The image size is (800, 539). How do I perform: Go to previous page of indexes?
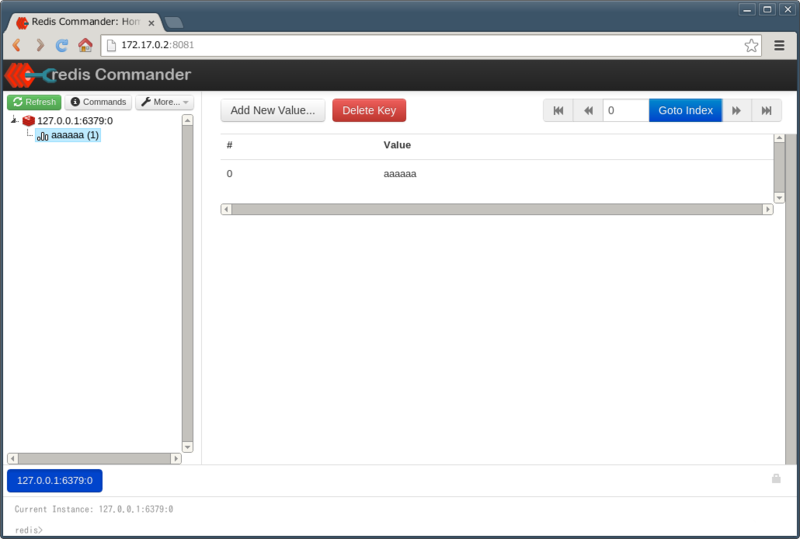(588, 110)
